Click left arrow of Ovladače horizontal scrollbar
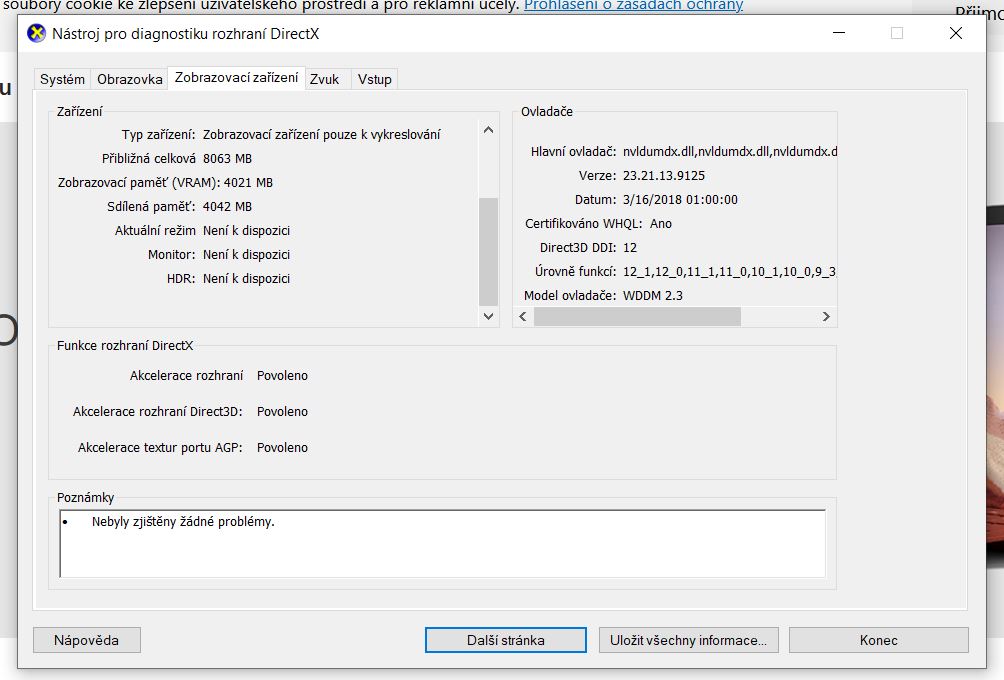Viewport: 1004px width, 680px height. (523, 316)
